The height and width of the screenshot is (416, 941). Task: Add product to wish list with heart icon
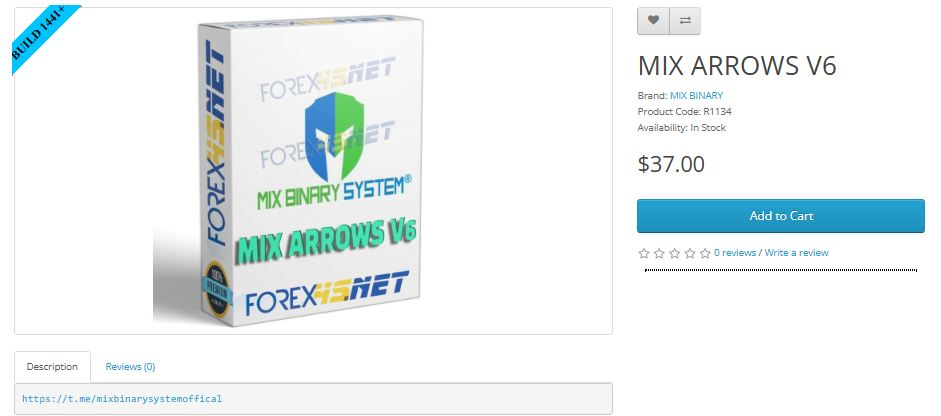(653, 20)
